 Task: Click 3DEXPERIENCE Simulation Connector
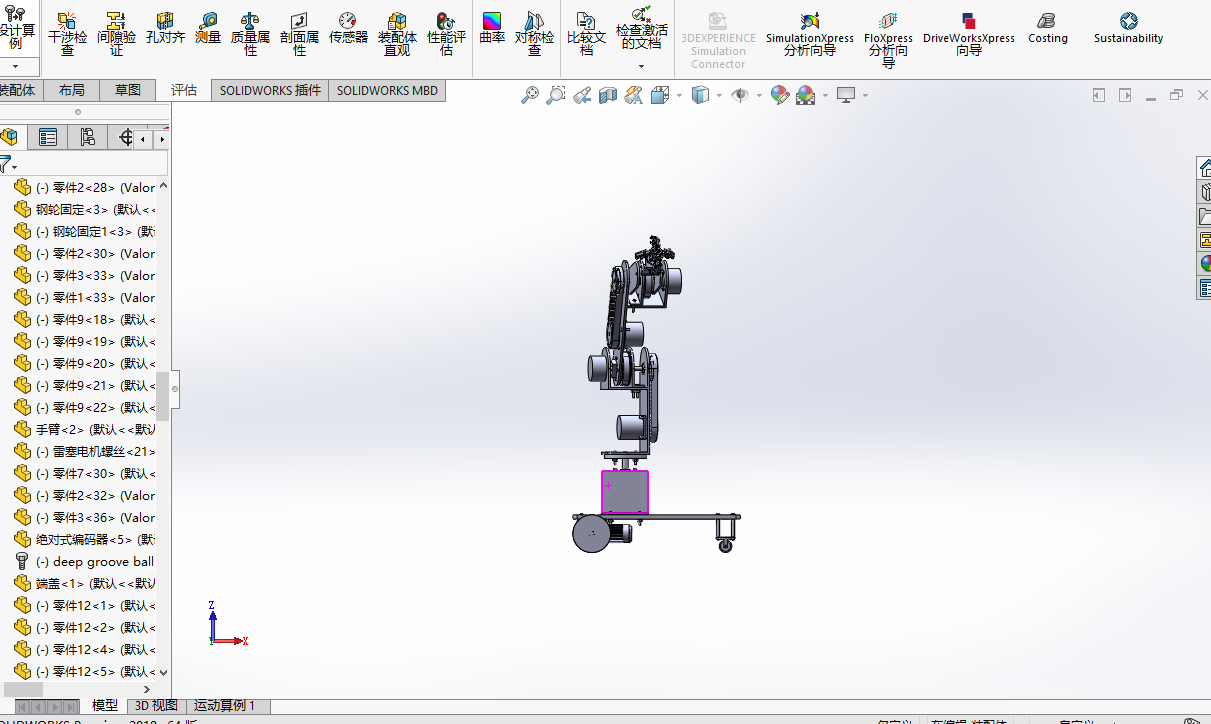click(718, 40)
